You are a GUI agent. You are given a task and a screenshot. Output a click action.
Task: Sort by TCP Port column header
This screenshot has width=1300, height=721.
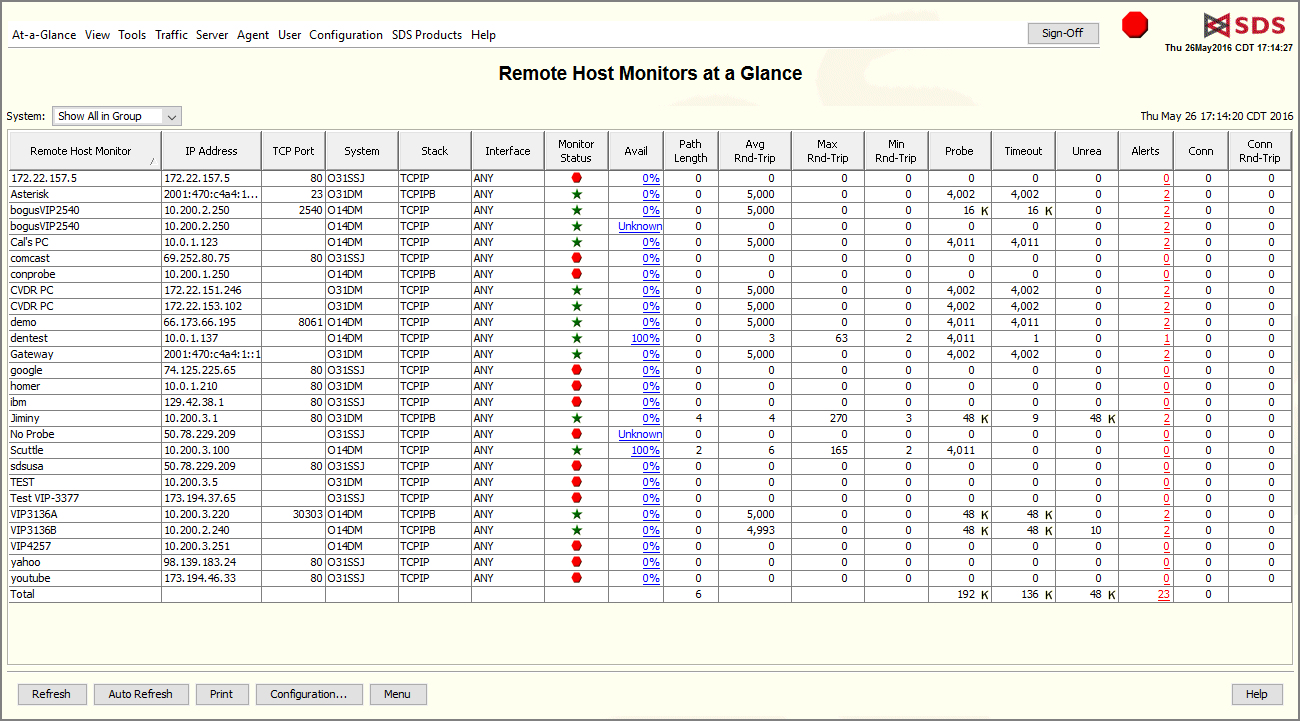[x=293, y=151]
